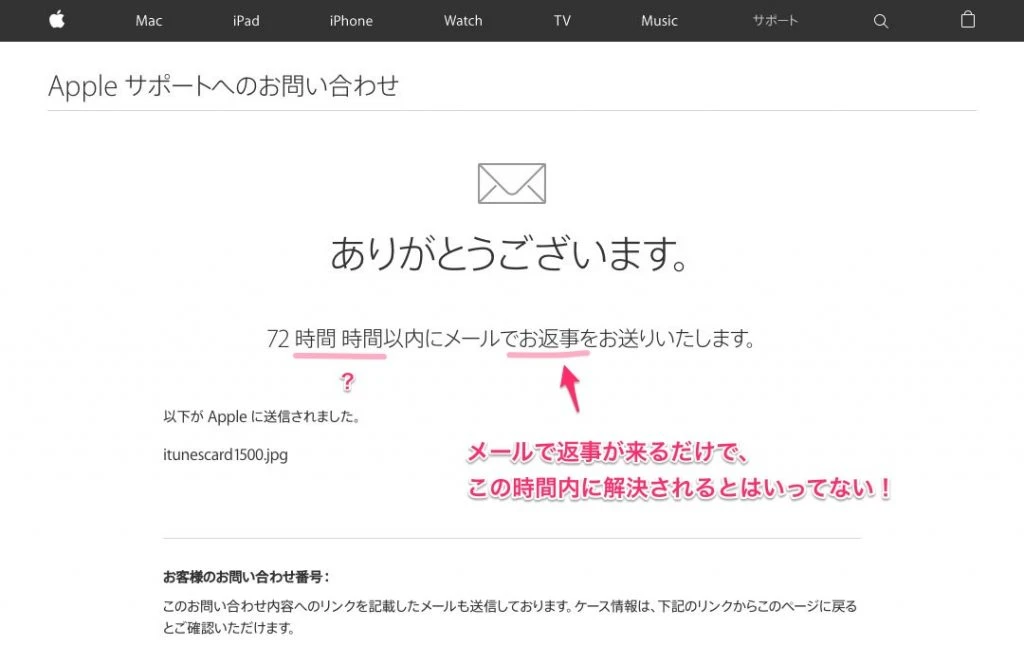Open search with the magnifying glass icon
Image resolution: width=1024 pixels, height=664 pixels.
click(x=880, y=21)
